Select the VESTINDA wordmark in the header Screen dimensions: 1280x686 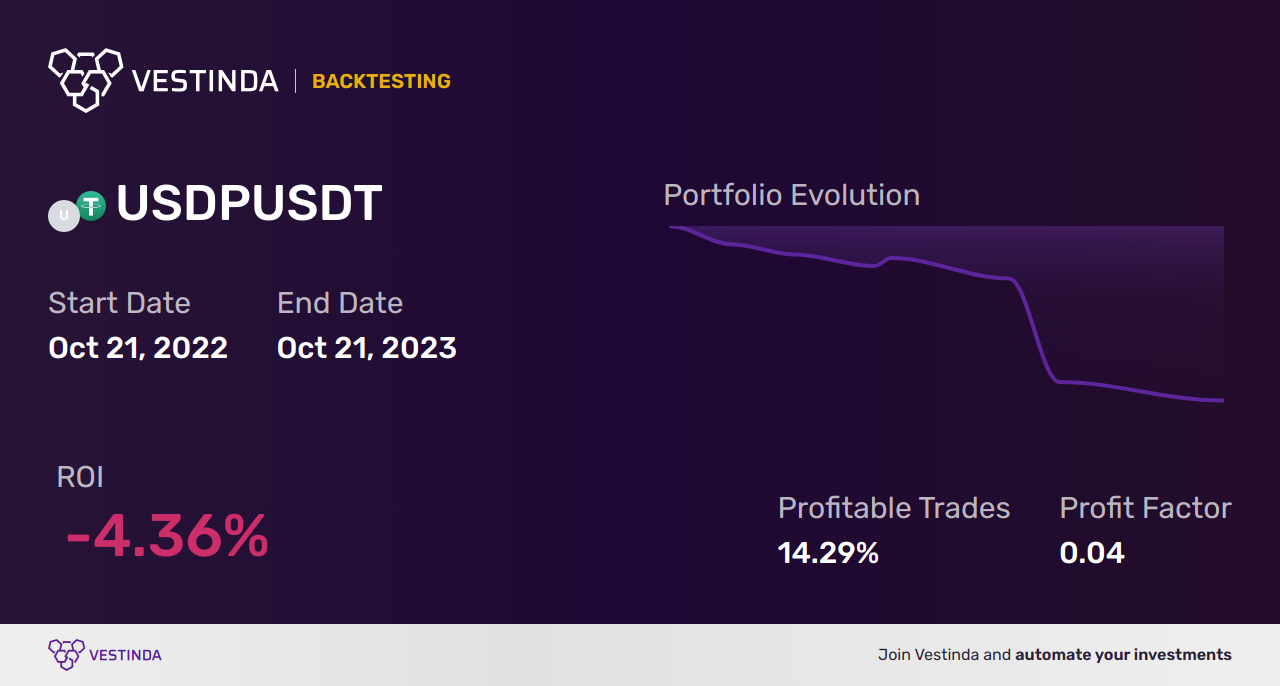pyautogui.click(x=205, y=81)
